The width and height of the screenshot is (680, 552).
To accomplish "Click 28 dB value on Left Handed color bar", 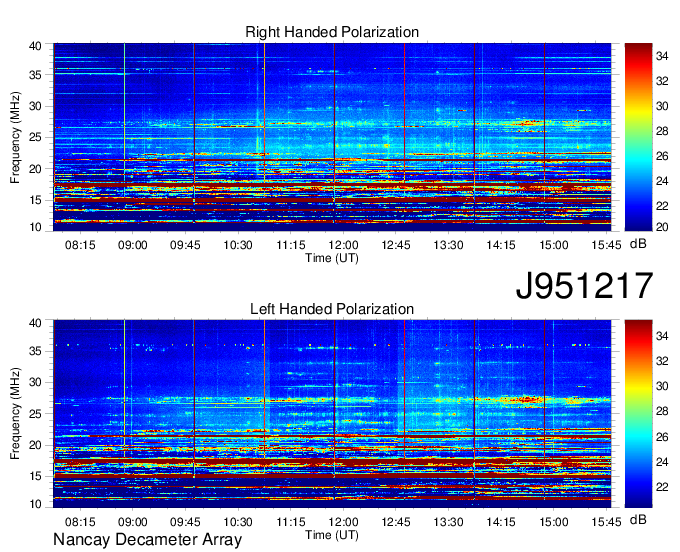I will tap(662, 411).
